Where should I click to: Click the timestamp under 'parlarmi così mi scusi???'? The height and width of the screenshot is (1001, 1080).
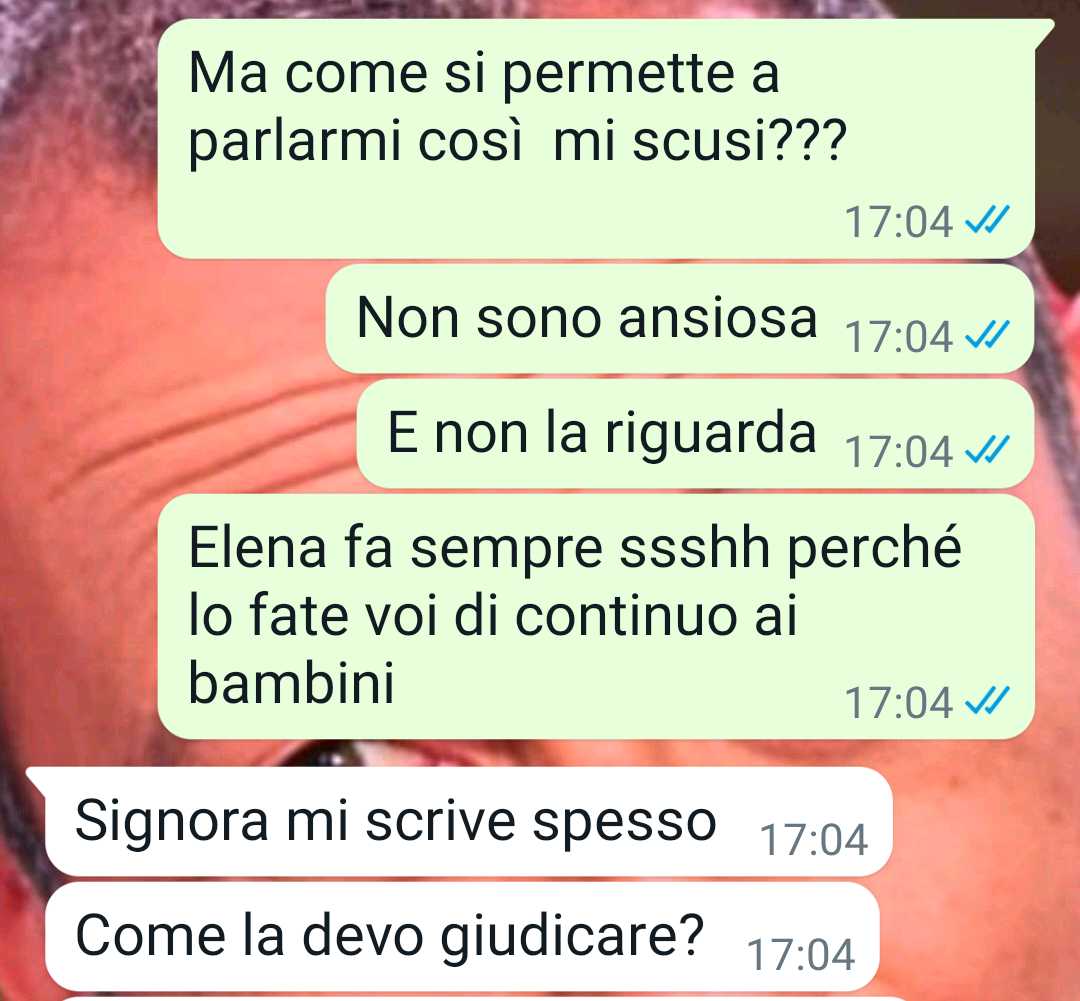[899, 222]
